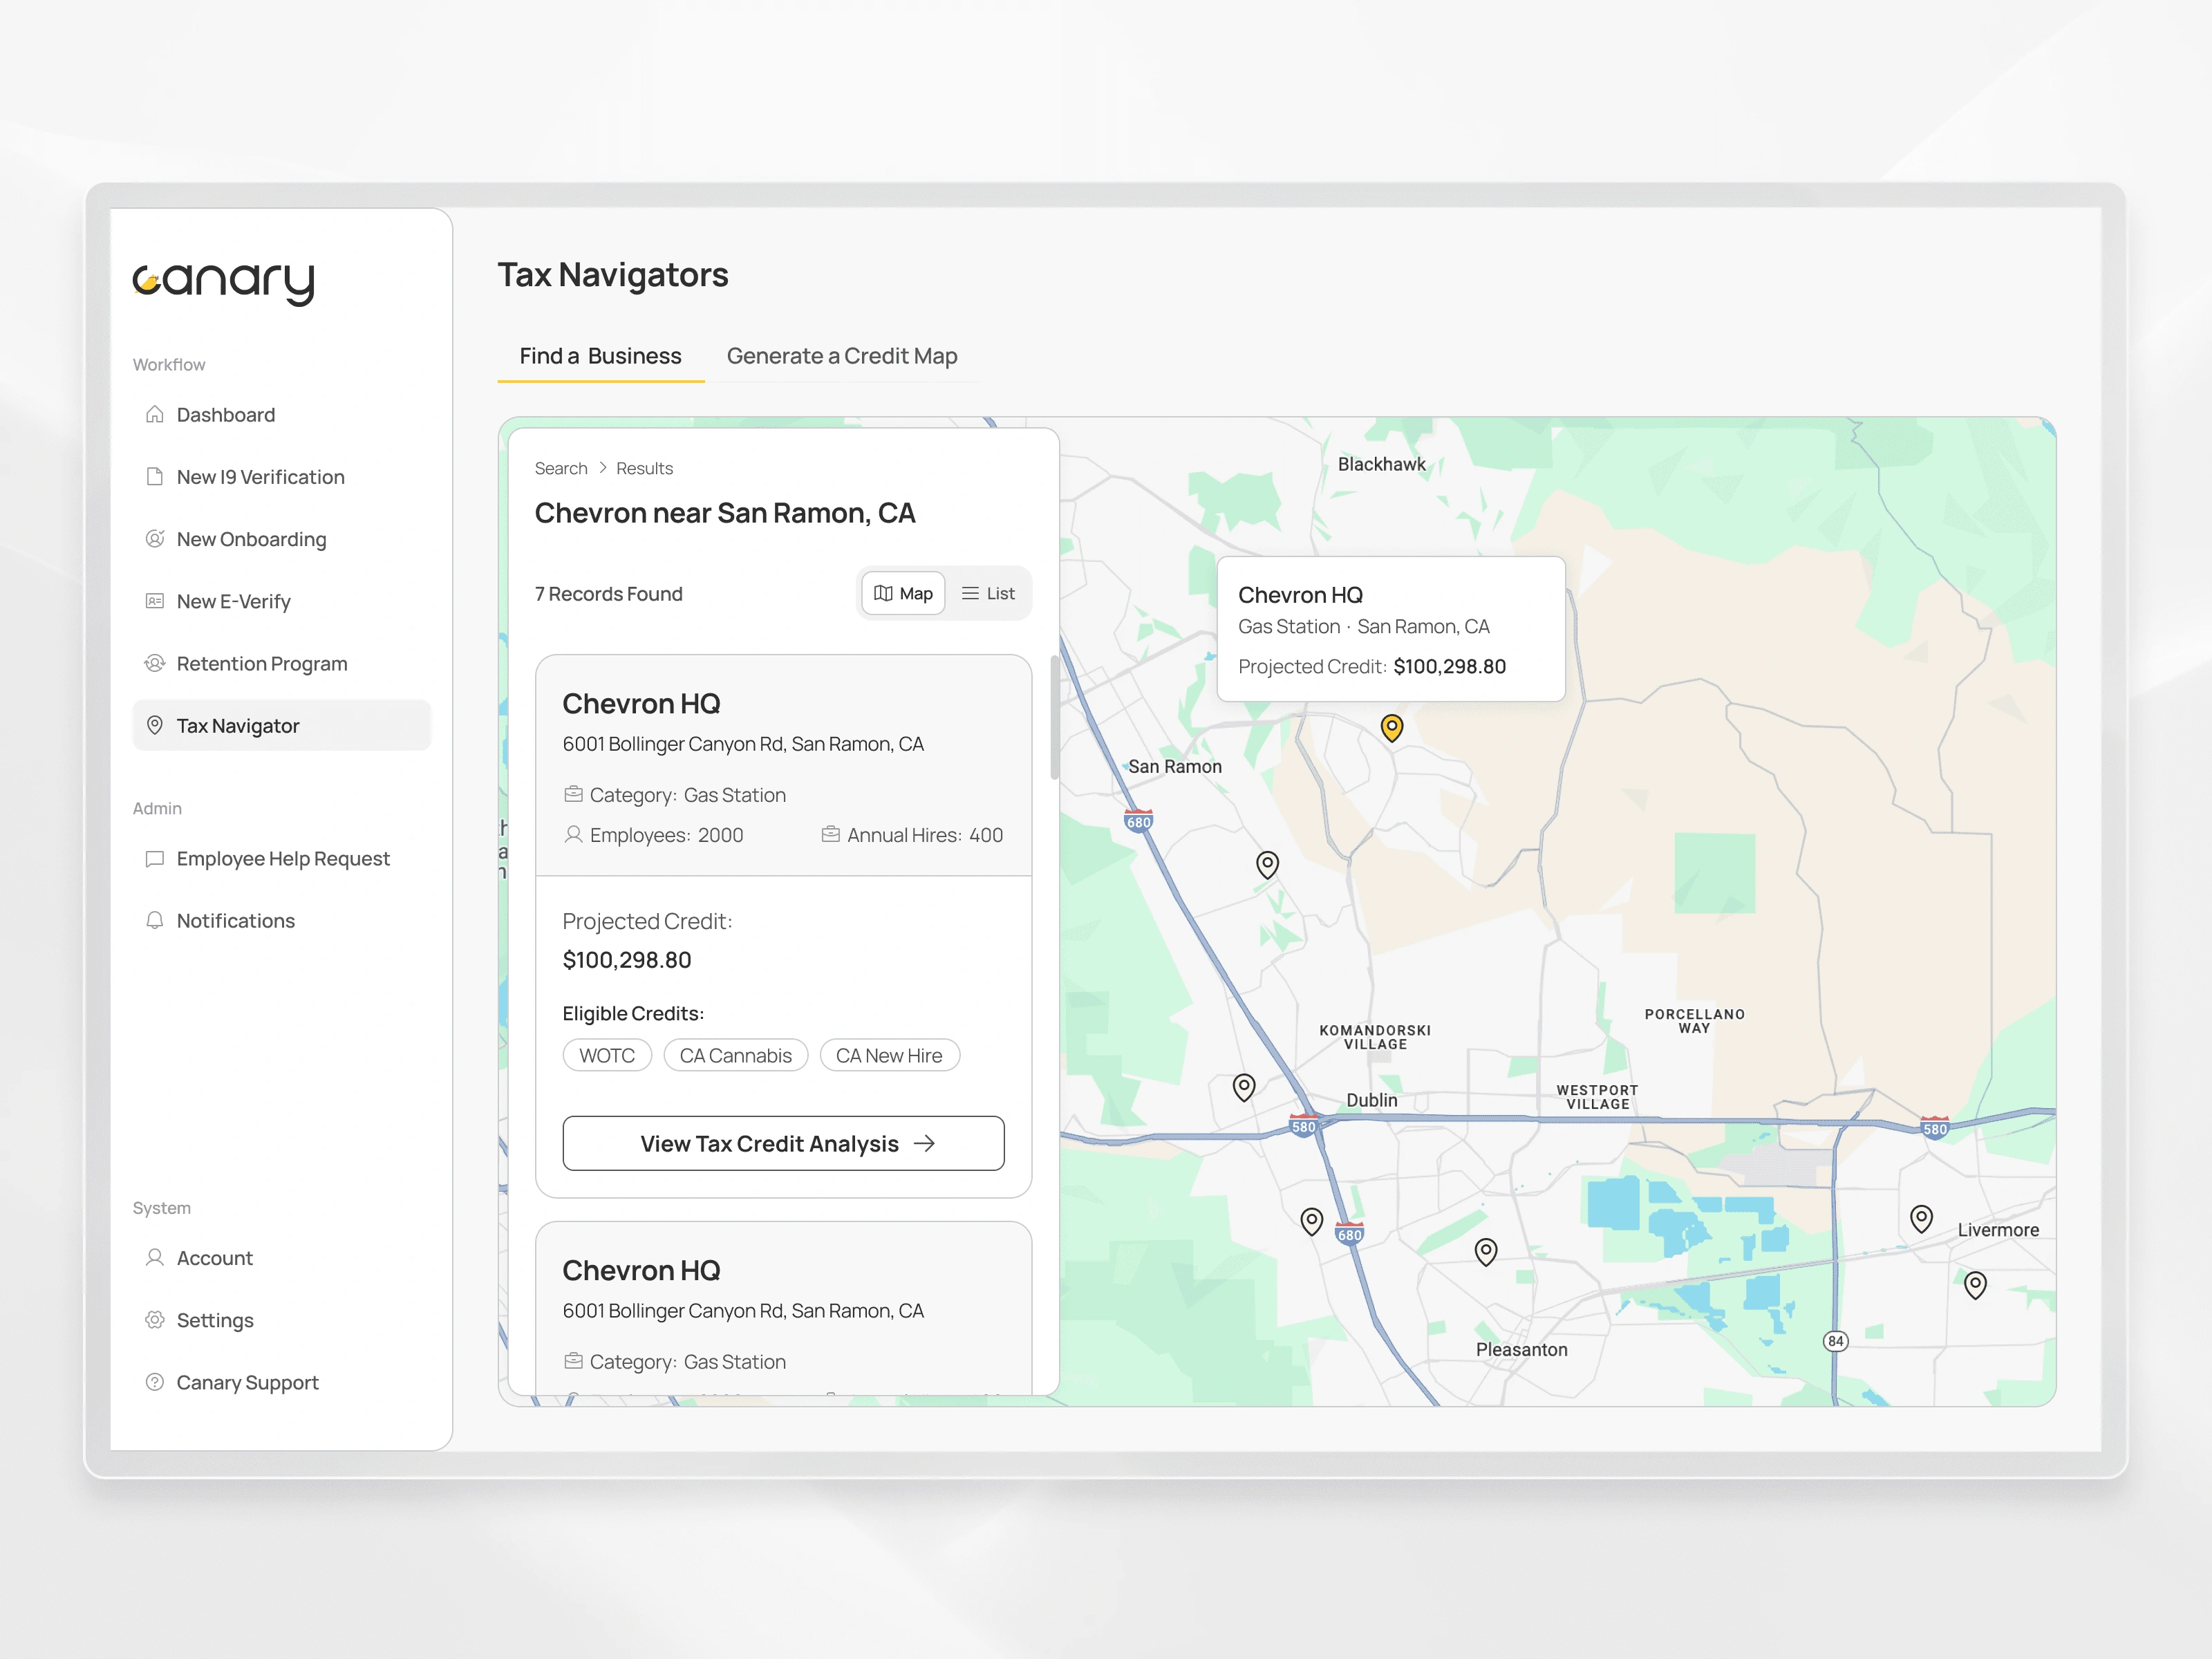Click the Dashboard home icon

tap(154, 414)
